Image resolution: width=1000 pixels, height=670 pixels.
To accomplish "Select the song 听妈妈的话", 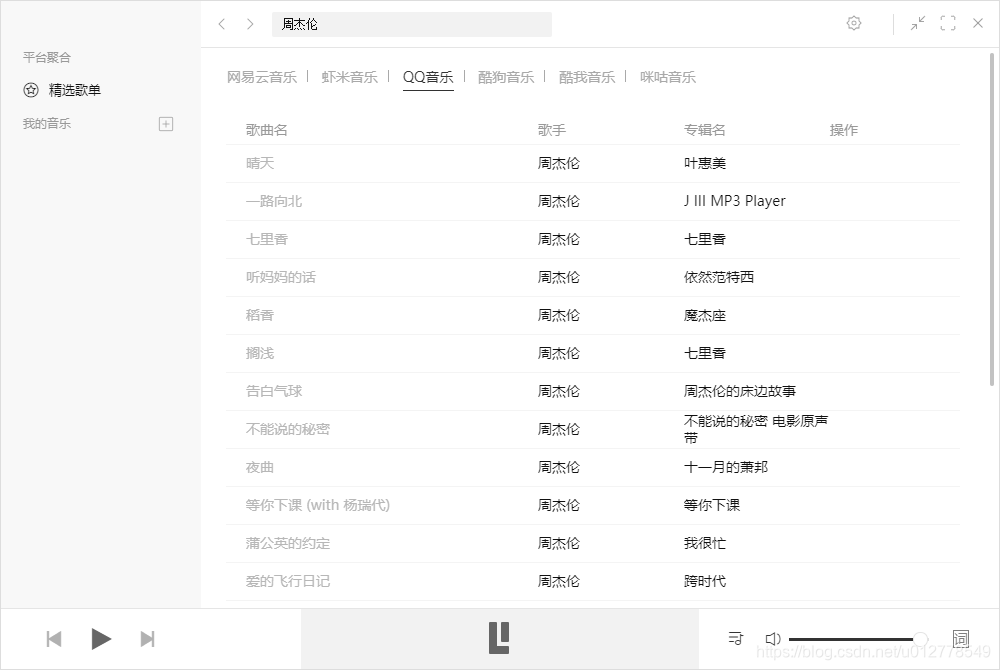I will pyautogui.click(x=281, y=277).
